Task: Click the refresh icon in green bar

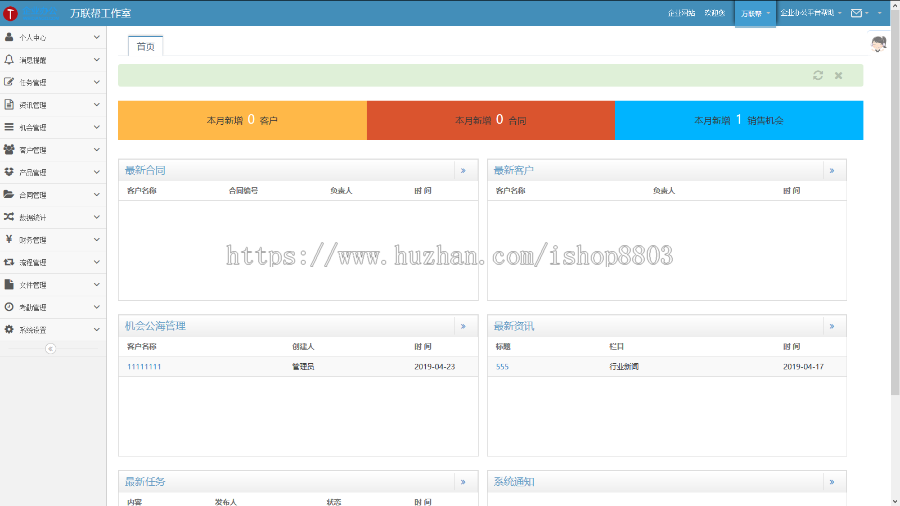Action: 818,75
